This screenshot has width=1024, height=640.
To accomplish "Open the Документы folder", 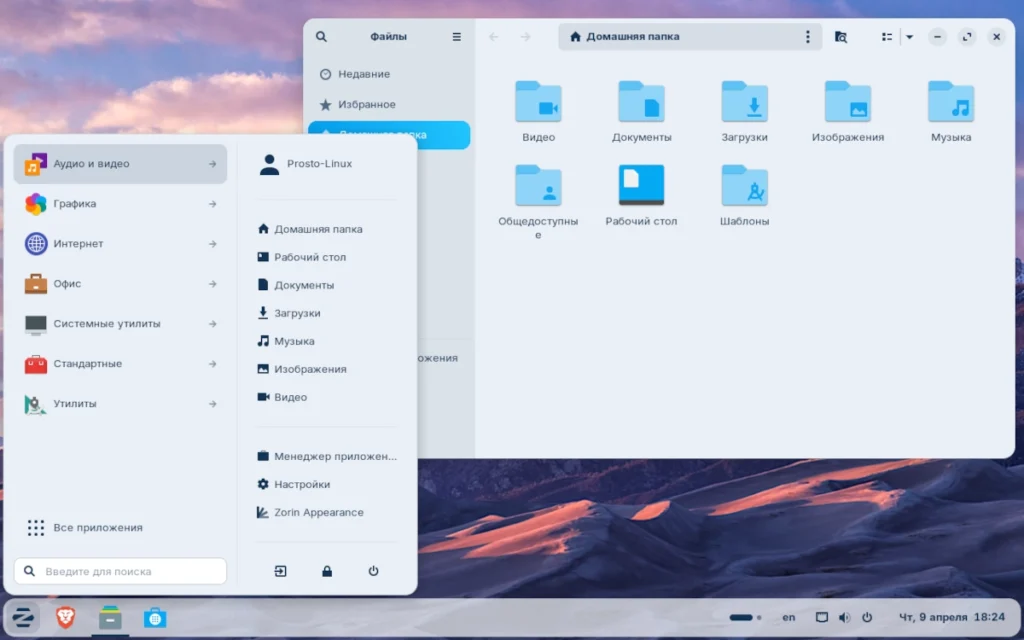I will [x=641, y=111].
